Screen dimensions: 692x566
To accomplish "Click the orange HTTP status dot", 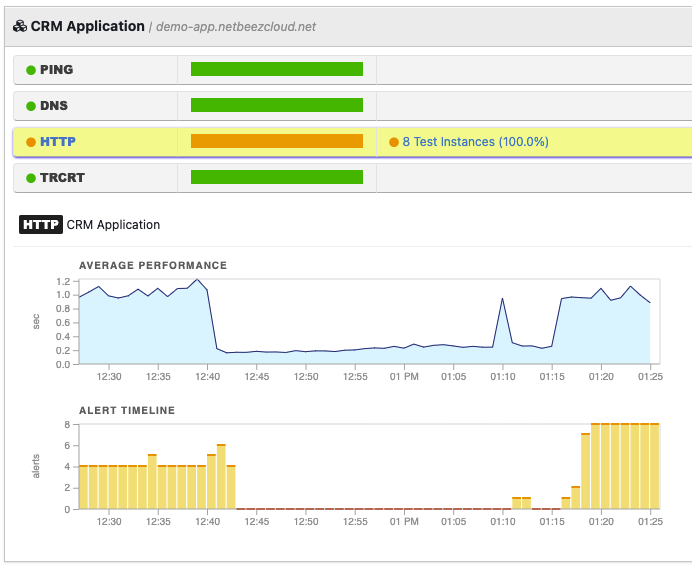I will coord(31,142).
